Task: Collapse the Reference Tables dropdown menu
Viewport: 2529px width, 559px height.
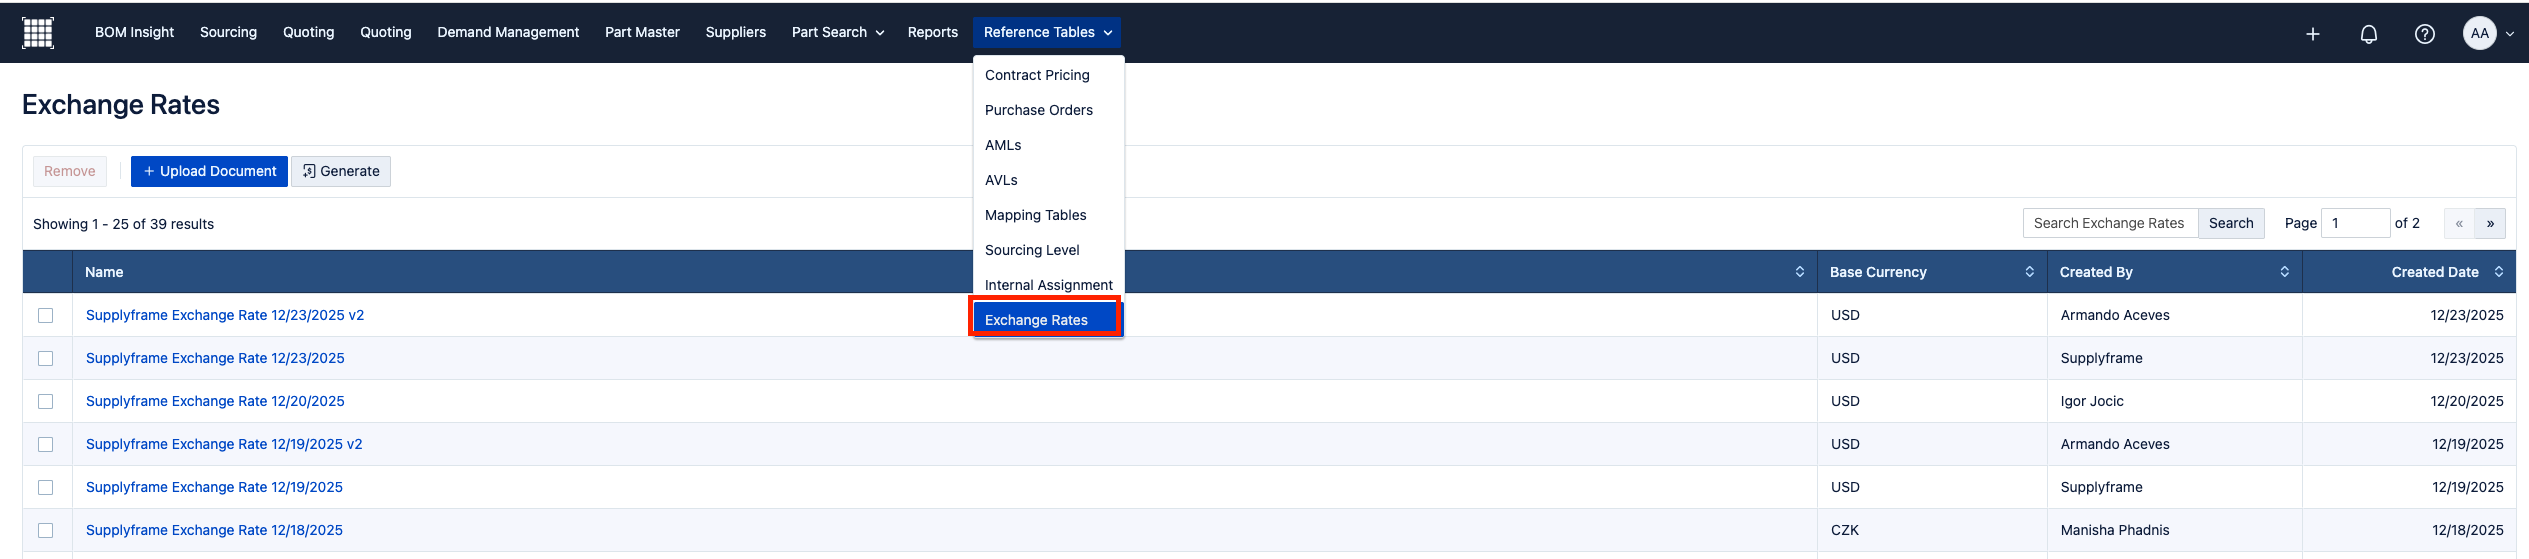Action: click(1046, 33)
